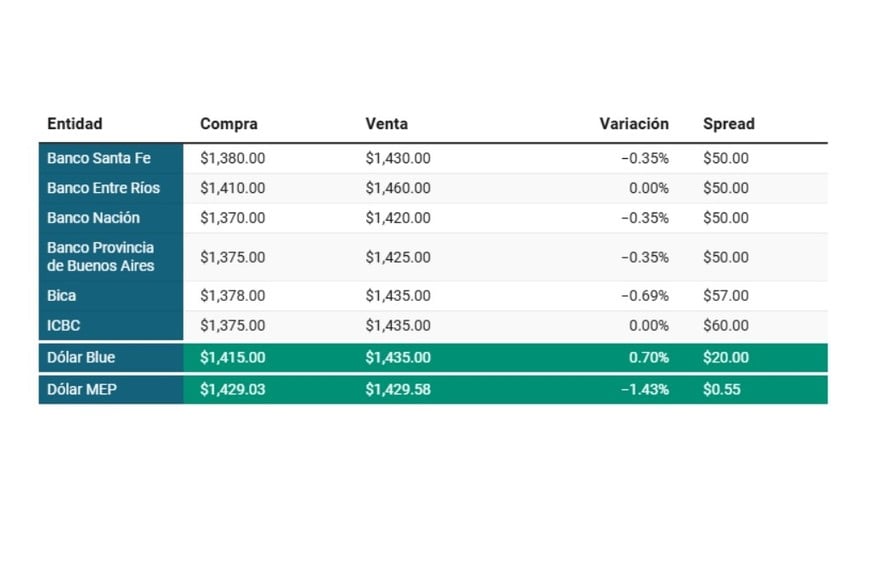Click the Dólar MEP row label
This screenshot has width=870, height=578.
[x=82, y=390]
